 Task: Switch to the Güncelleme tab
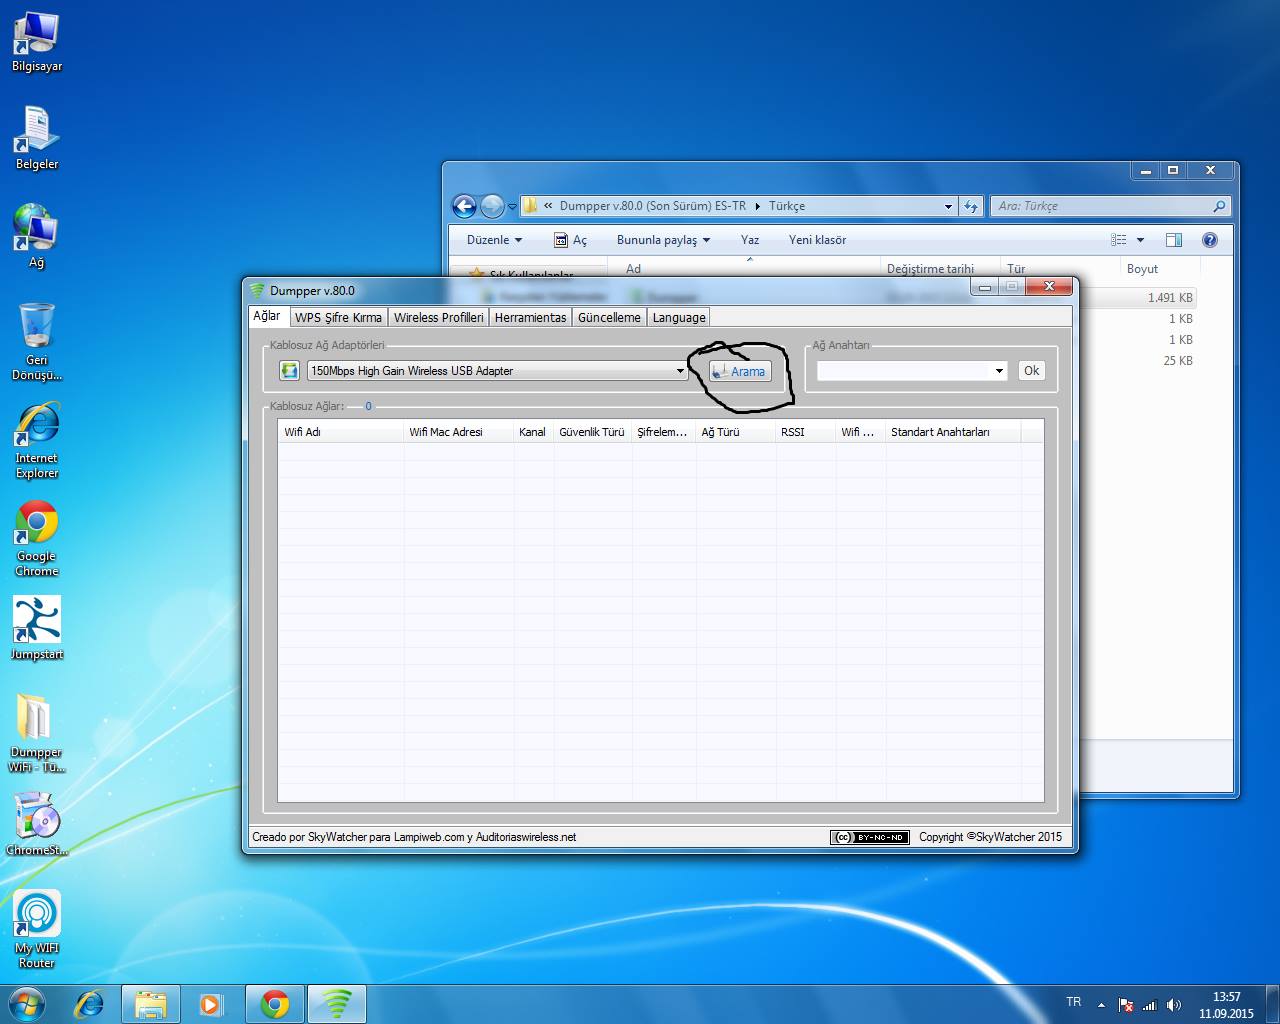609,317
